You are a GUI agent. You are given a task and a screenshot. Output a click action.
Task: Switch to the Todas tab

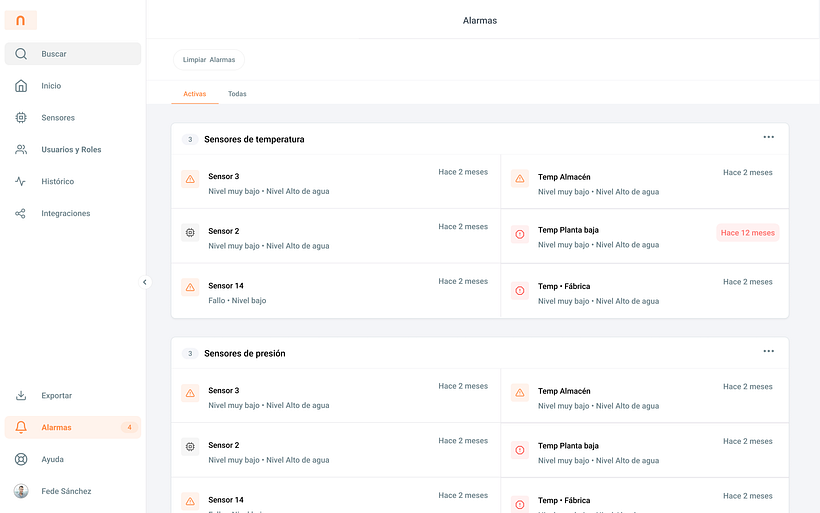click(237, 94)
